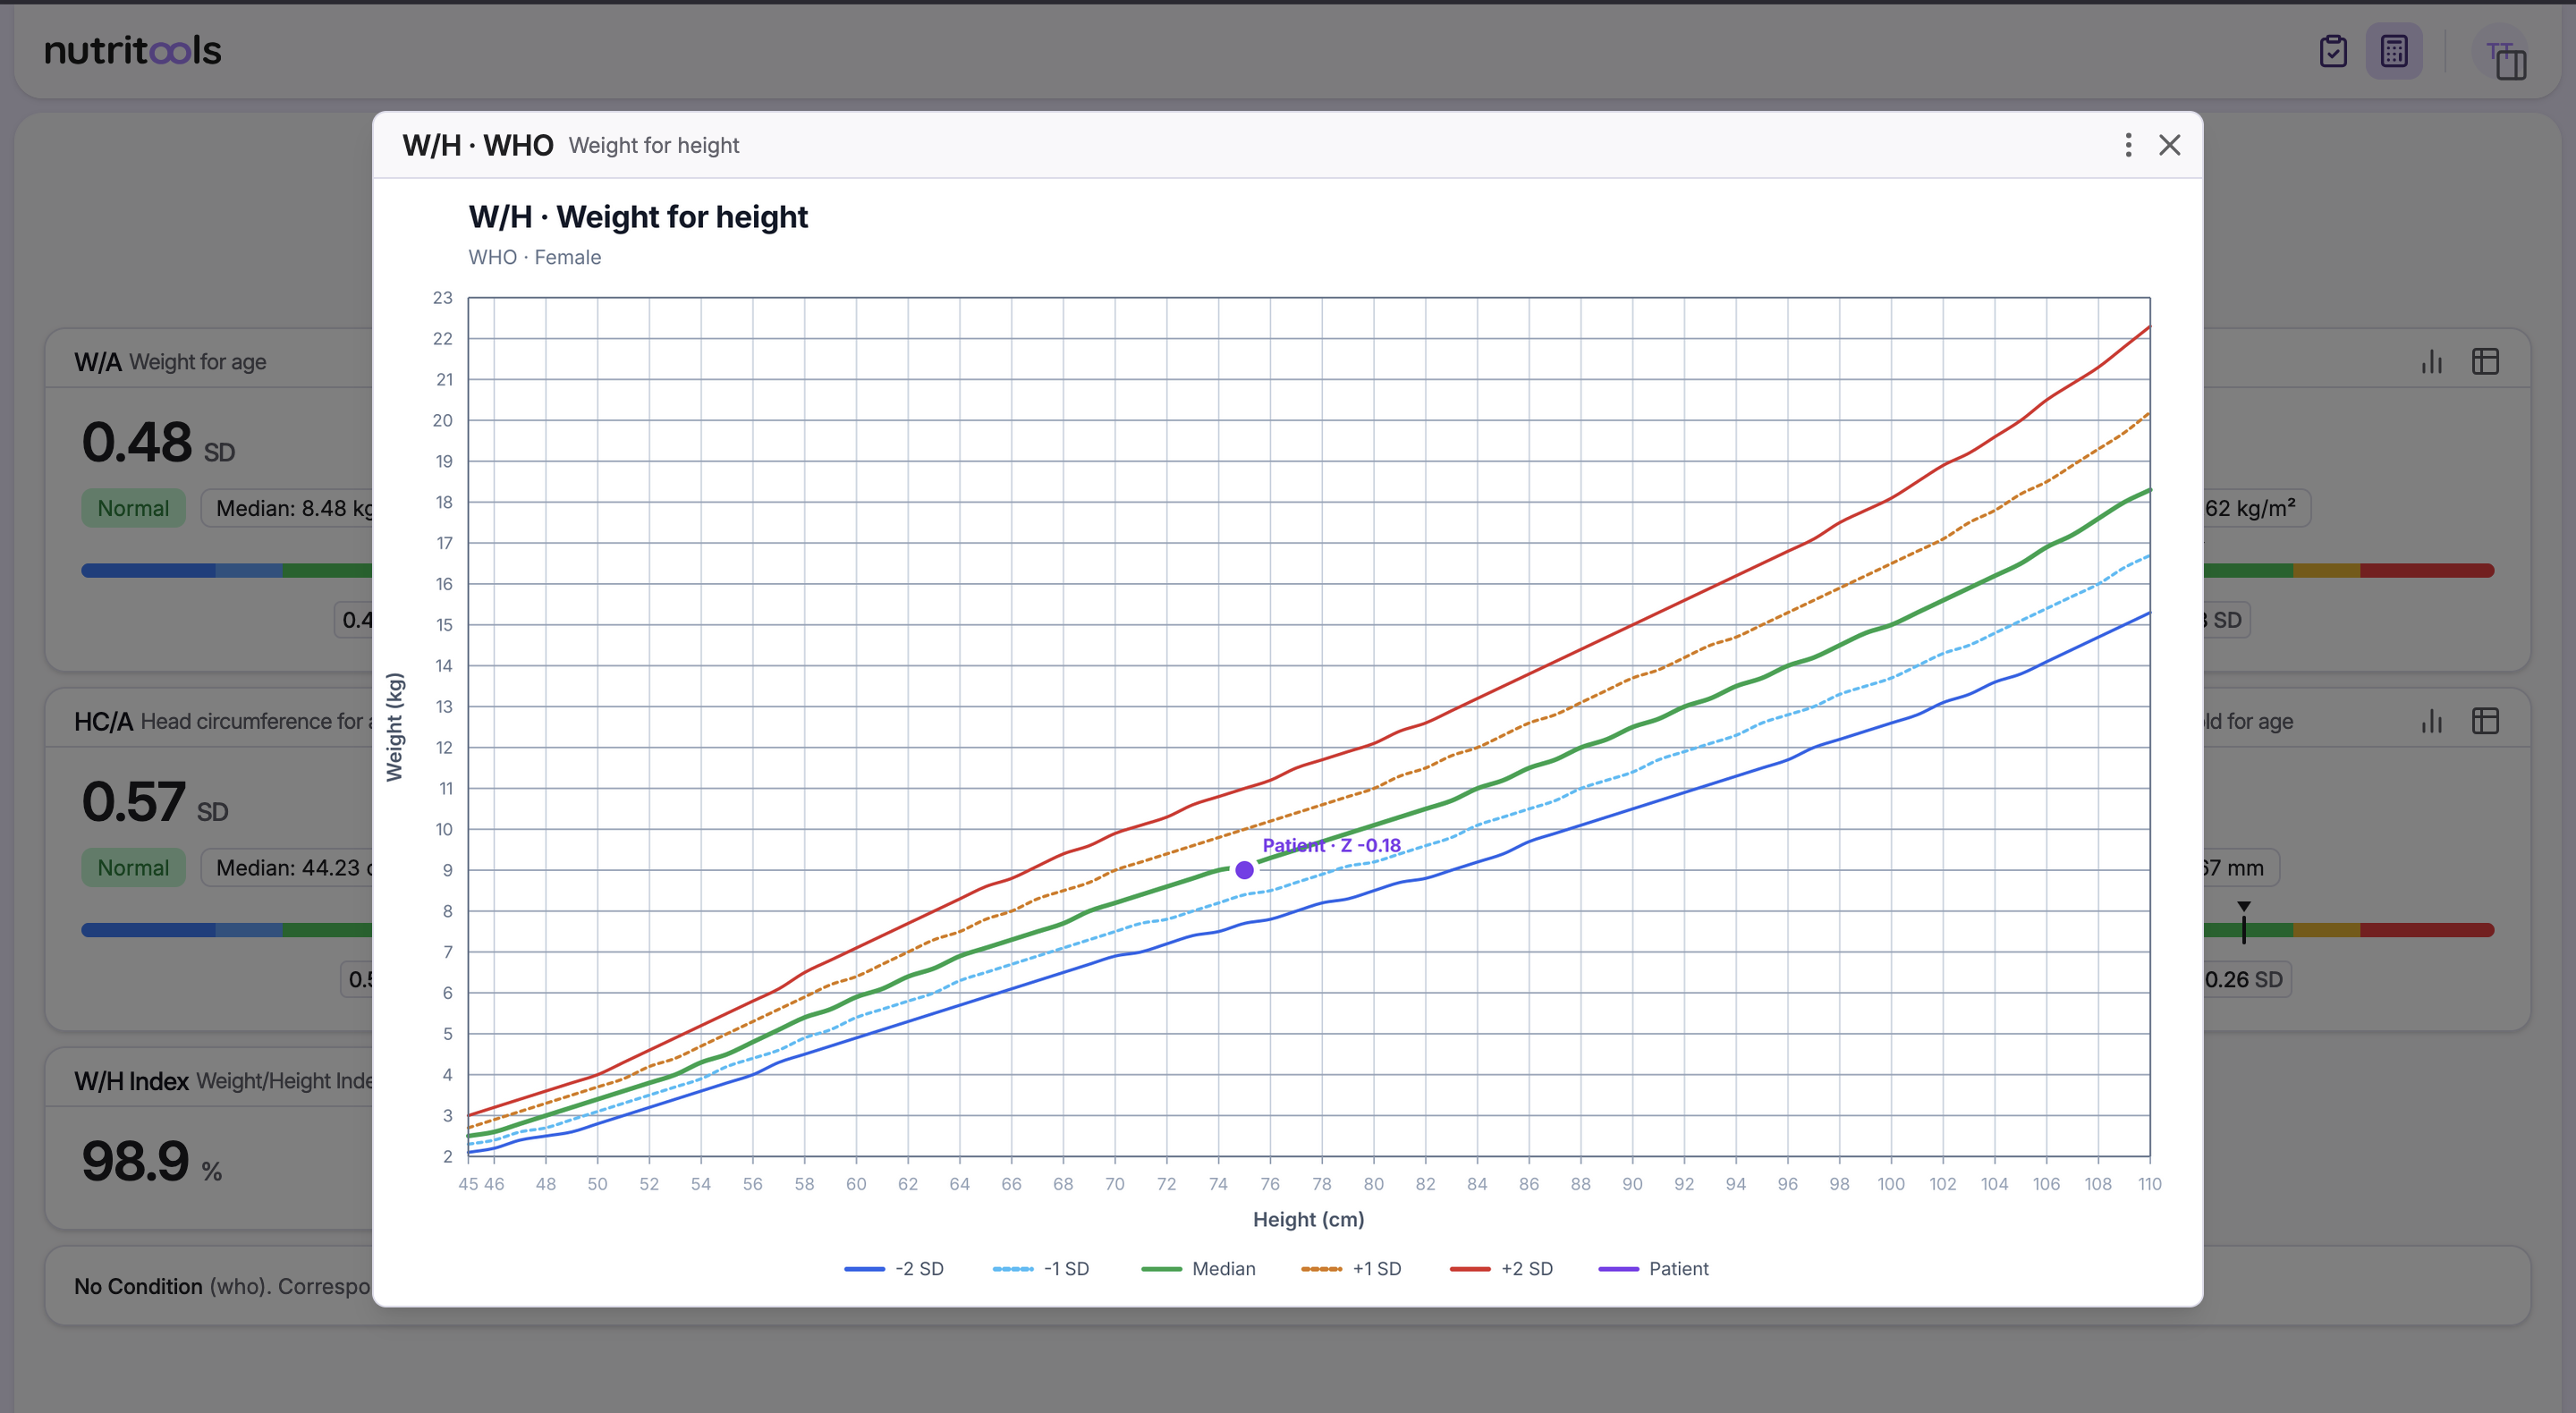Click the '0.26 SD' chip on skinfold card
Image resolution: width=2576 pixels, height=1413 pixels.
point(2247,979)
